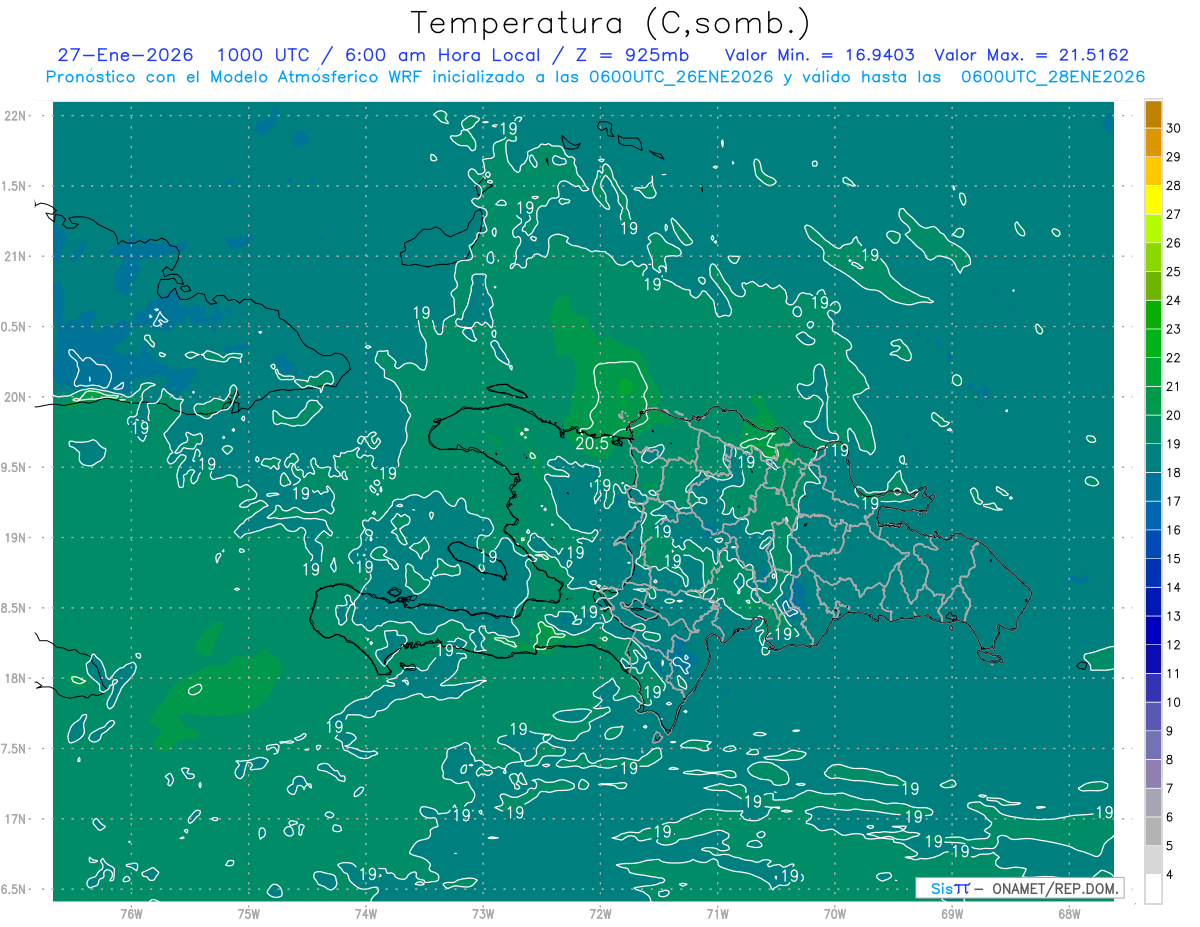
Task: Click the "20.5" contour label on map
Action: pos(593,443)
